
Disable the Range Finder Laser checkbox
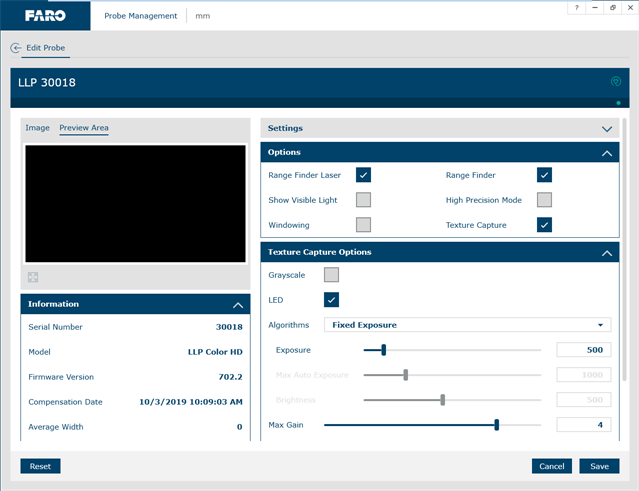[363, 175]
